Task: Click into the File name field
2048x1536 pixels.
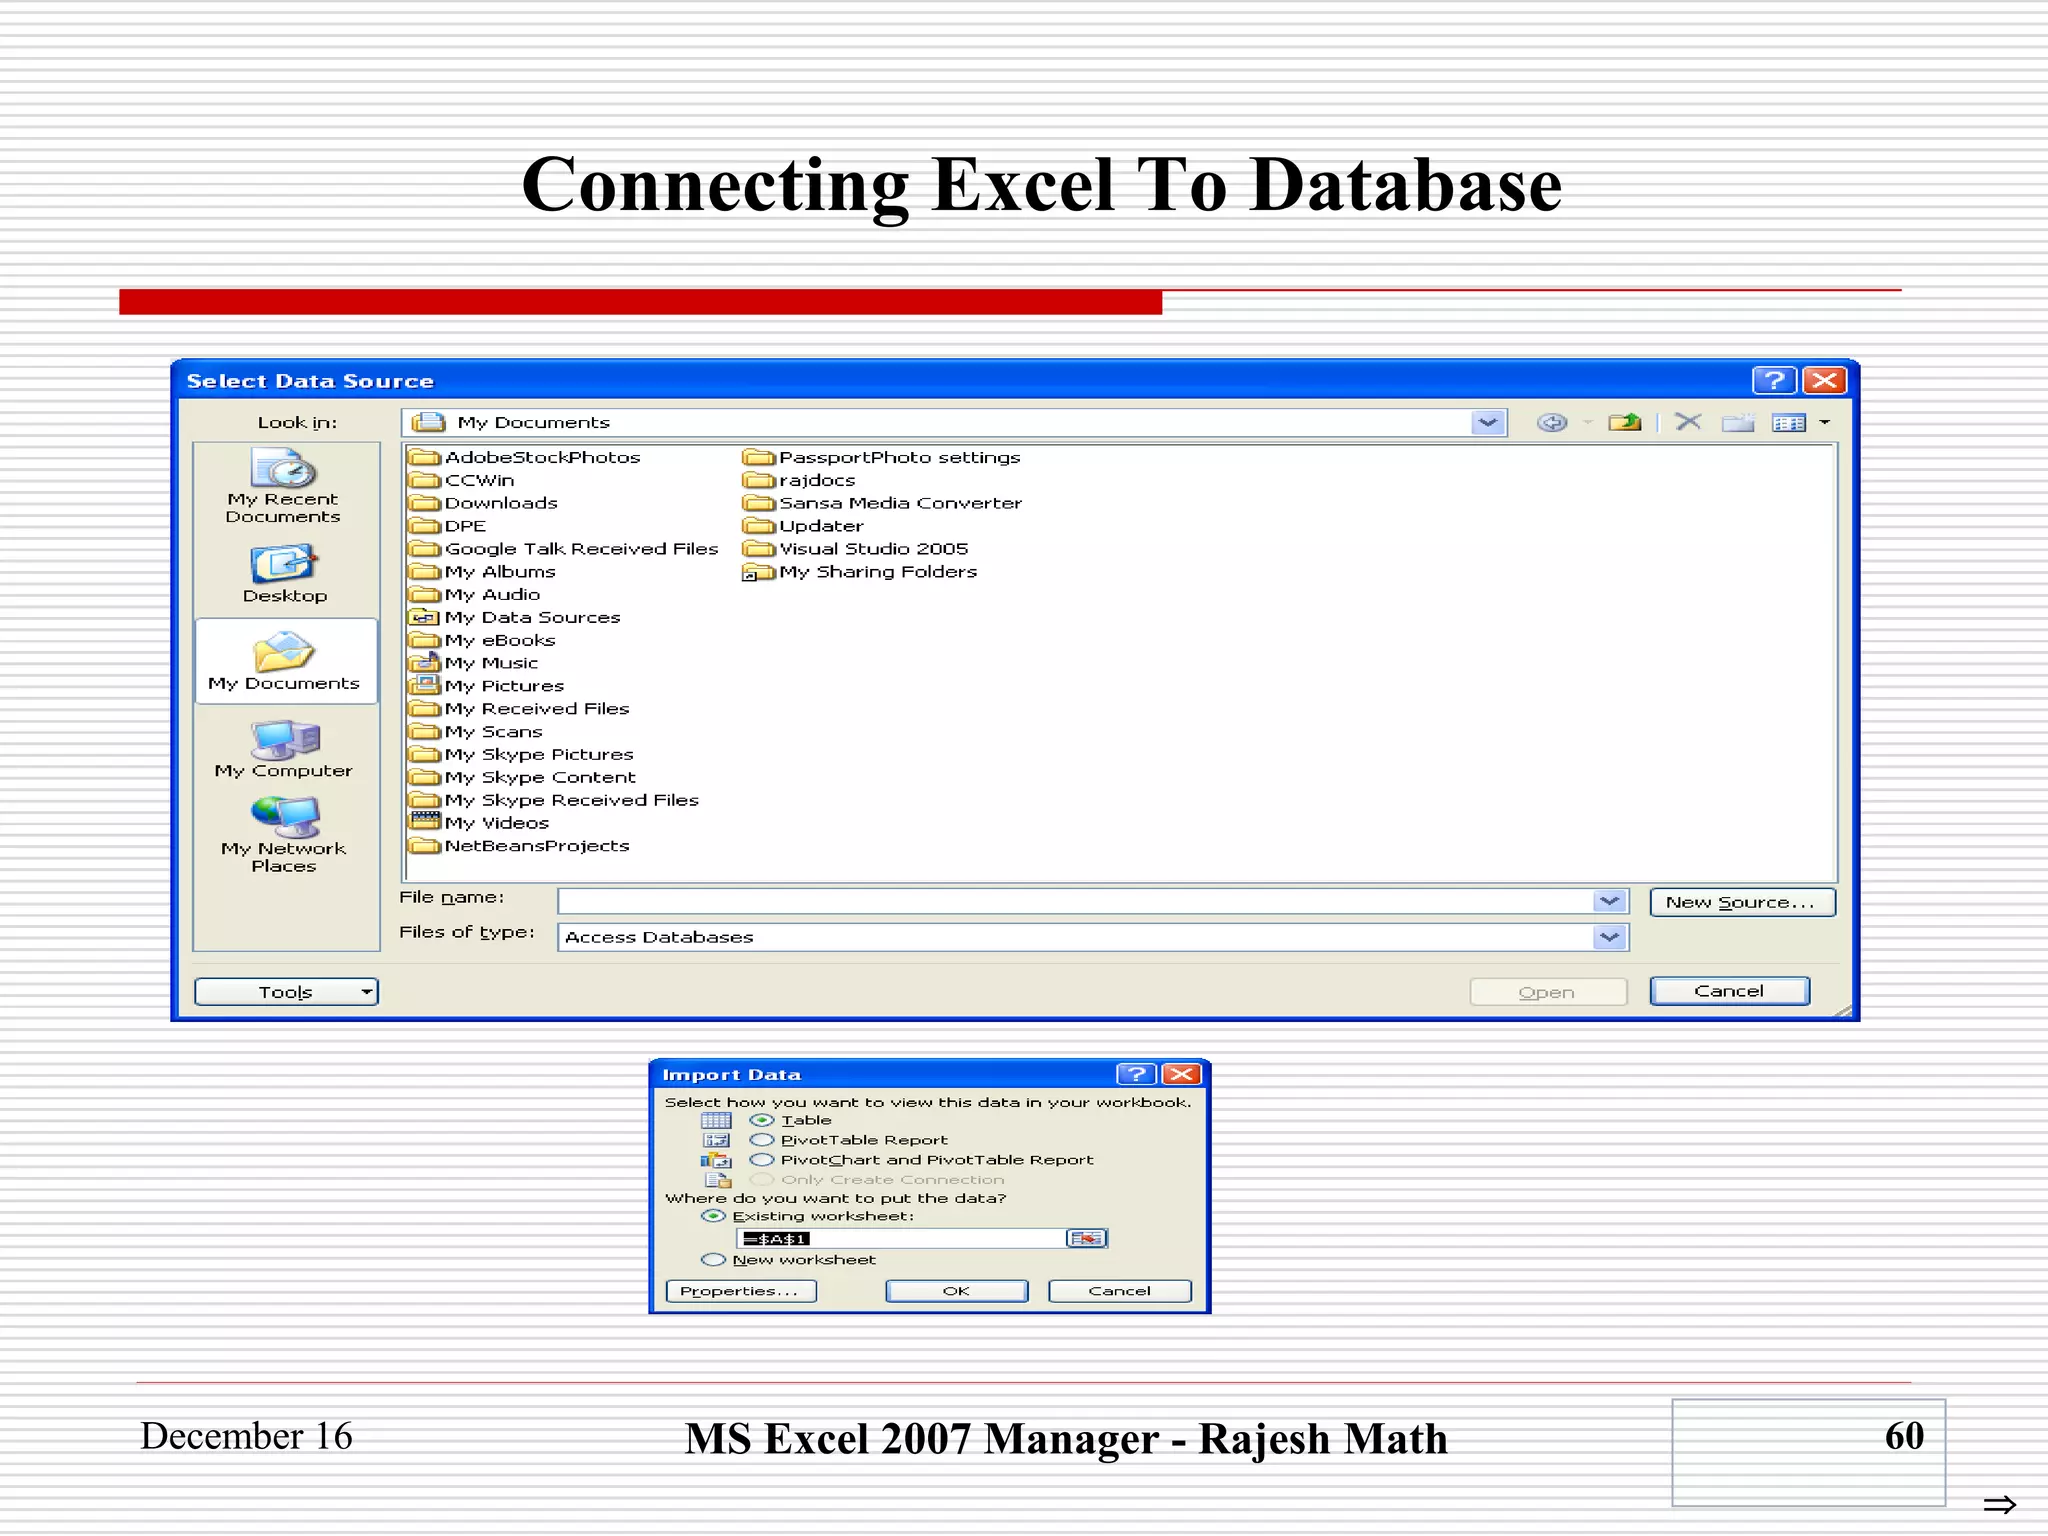Action: 1076,902
